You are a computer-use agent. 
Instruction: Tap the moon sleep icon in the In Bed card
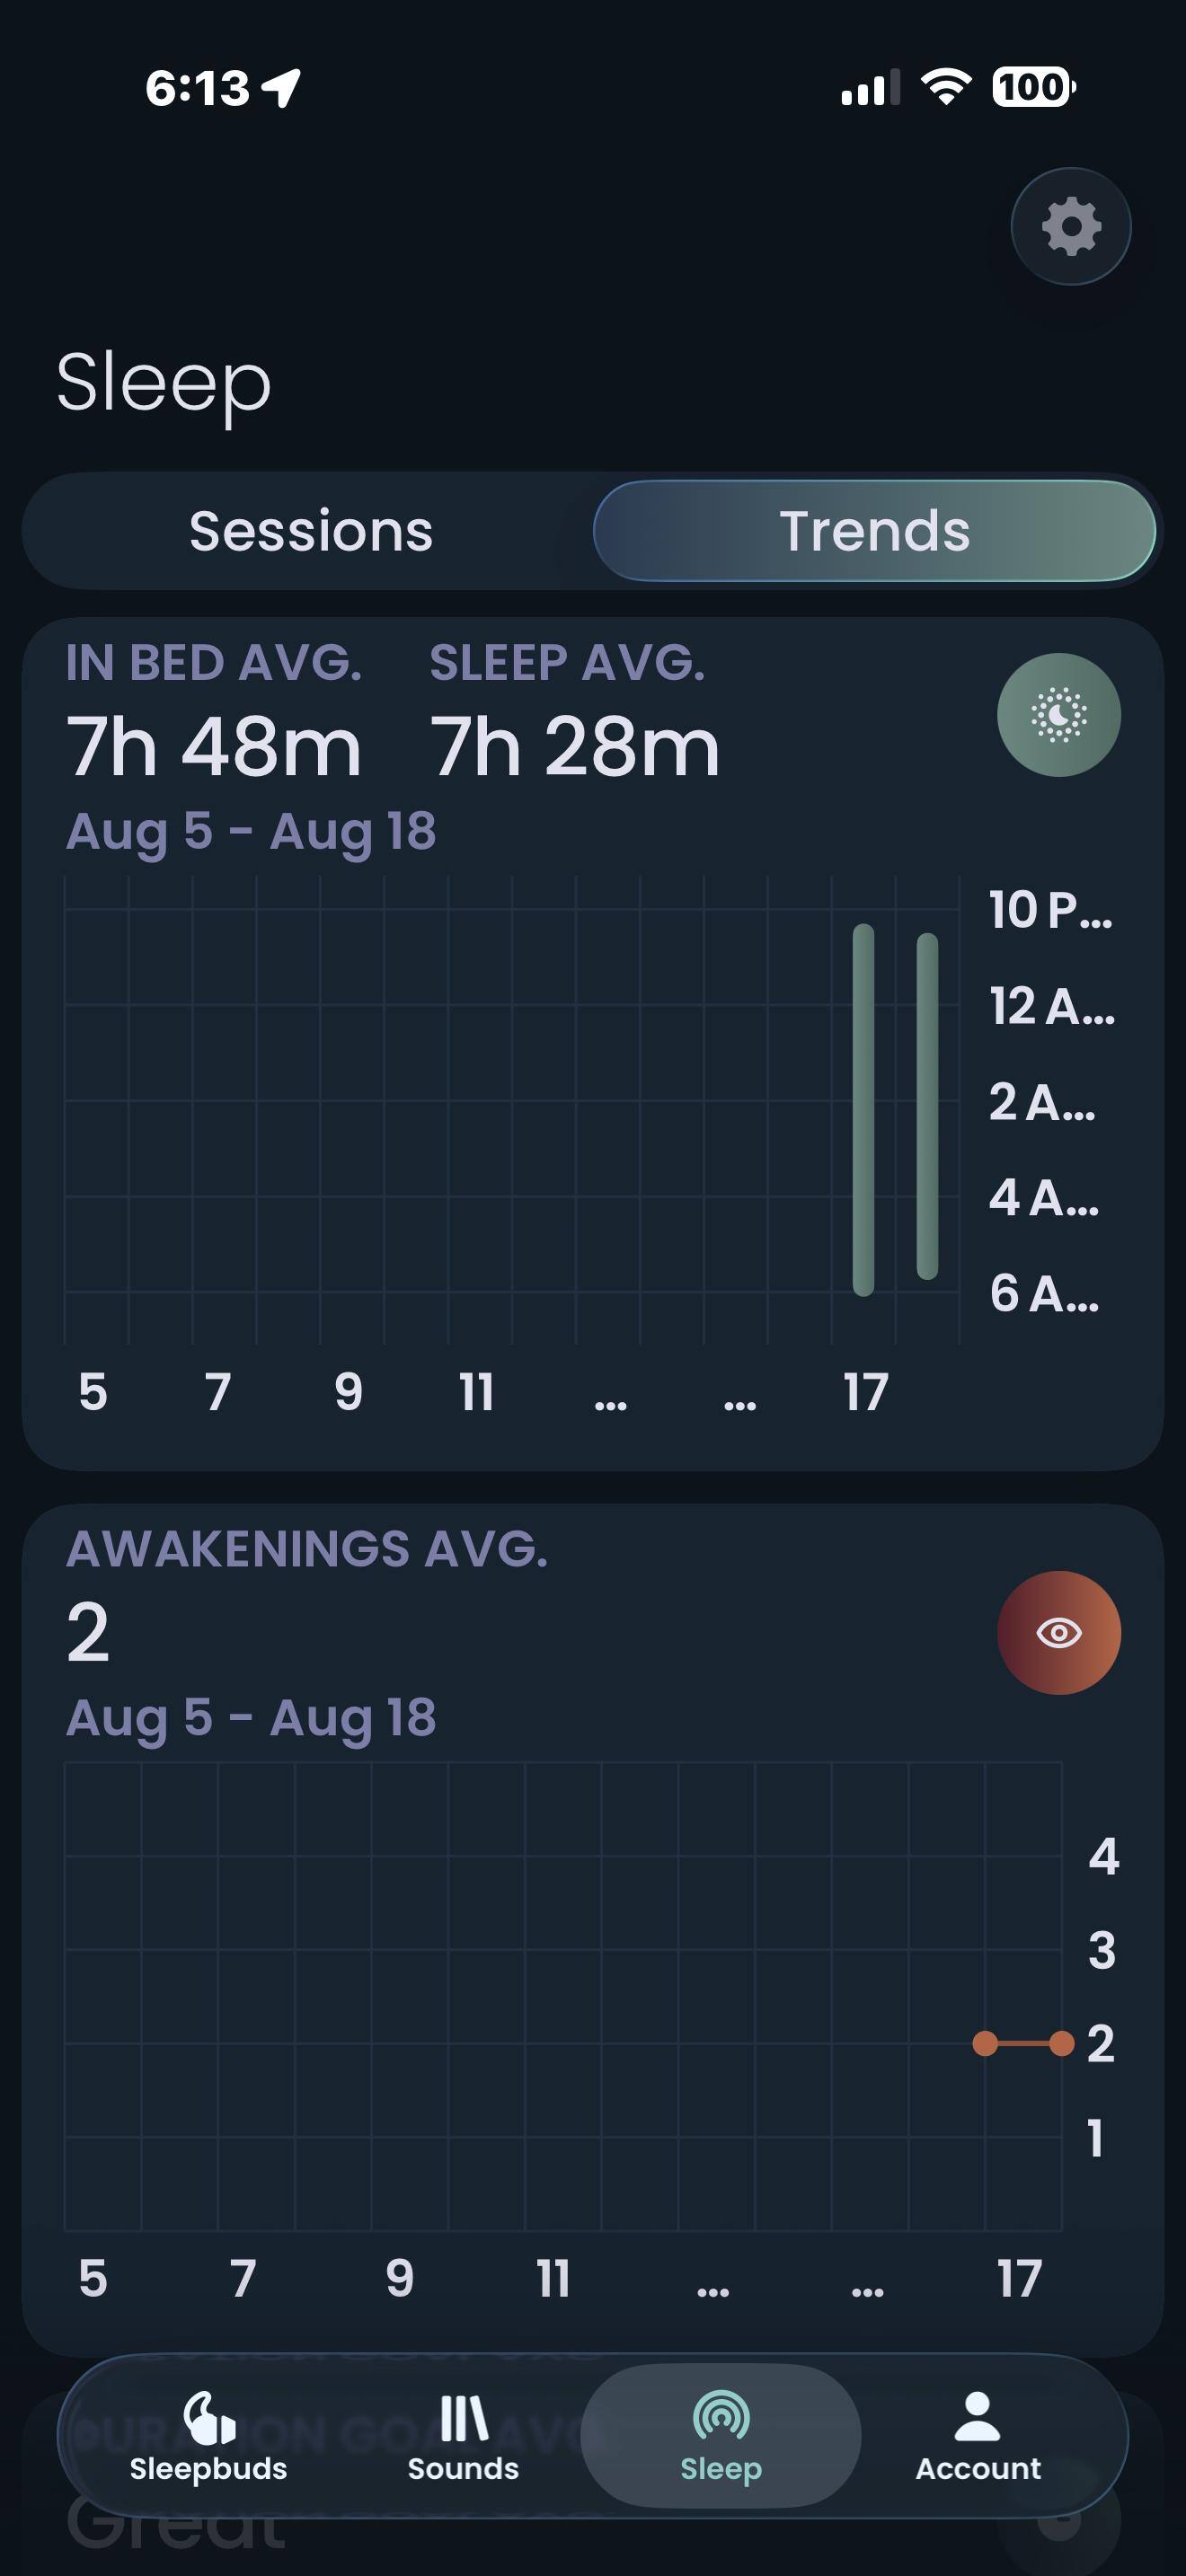tap(1059, 715)
